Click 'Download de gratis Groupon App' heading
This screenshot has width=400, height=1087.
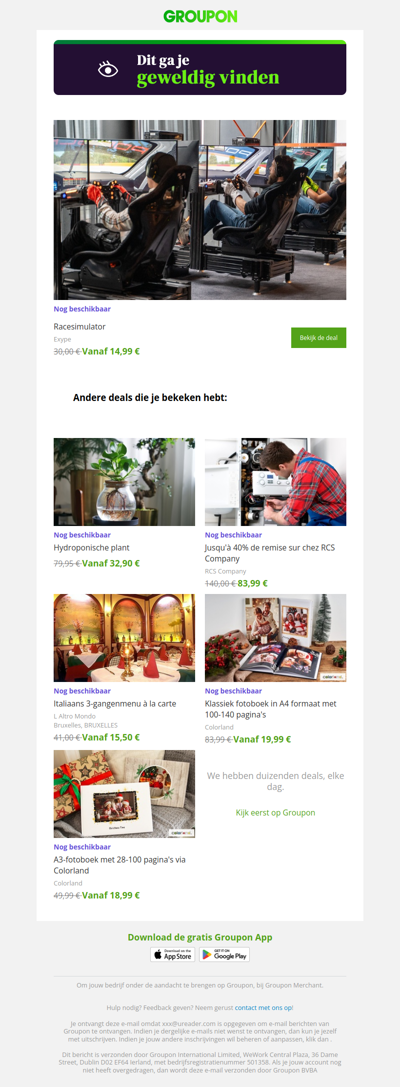tap(200, 937)
